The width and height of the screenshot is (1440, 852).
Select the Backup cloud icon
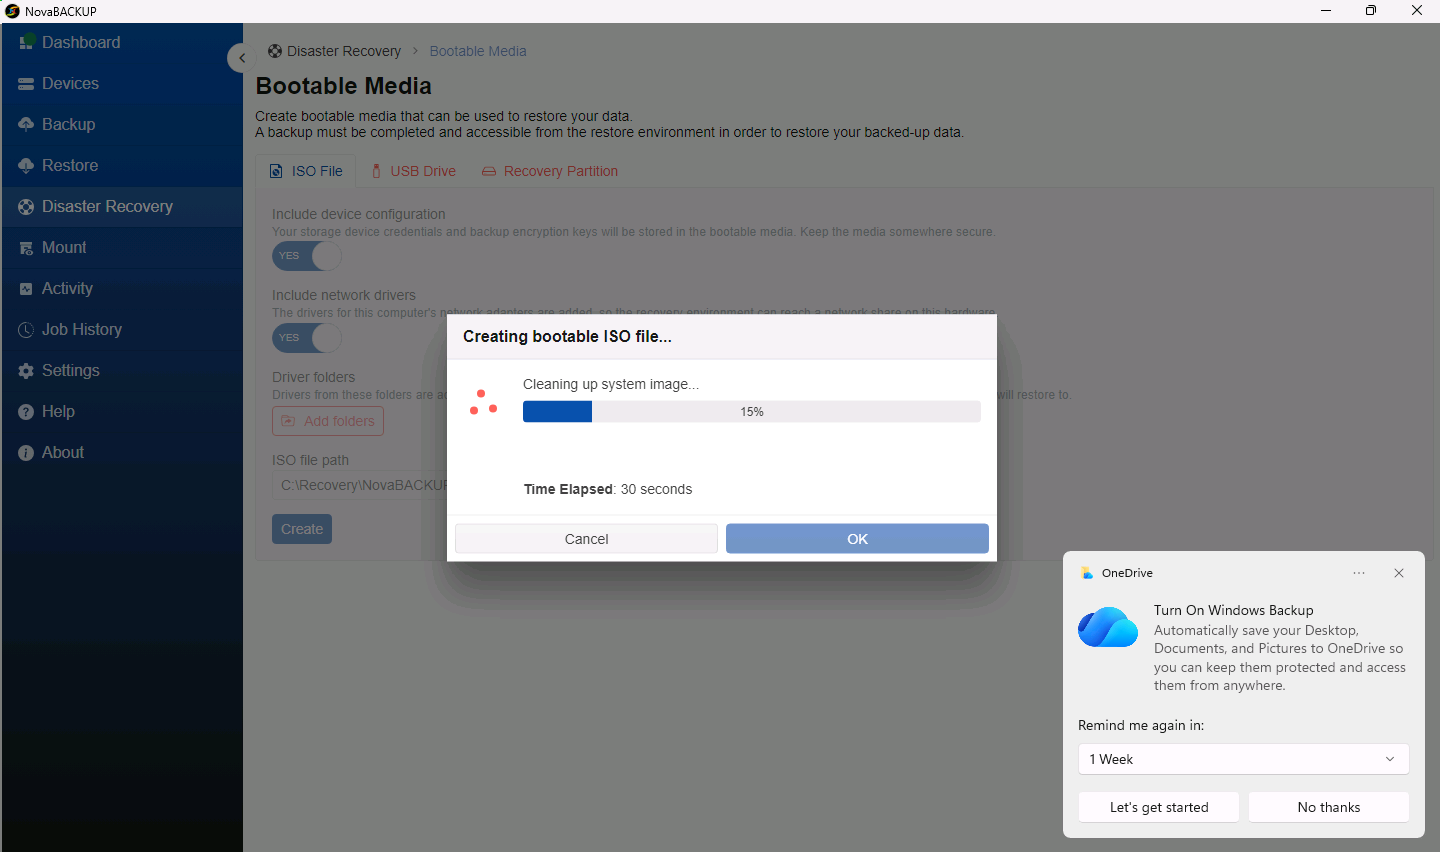point(26,125)
